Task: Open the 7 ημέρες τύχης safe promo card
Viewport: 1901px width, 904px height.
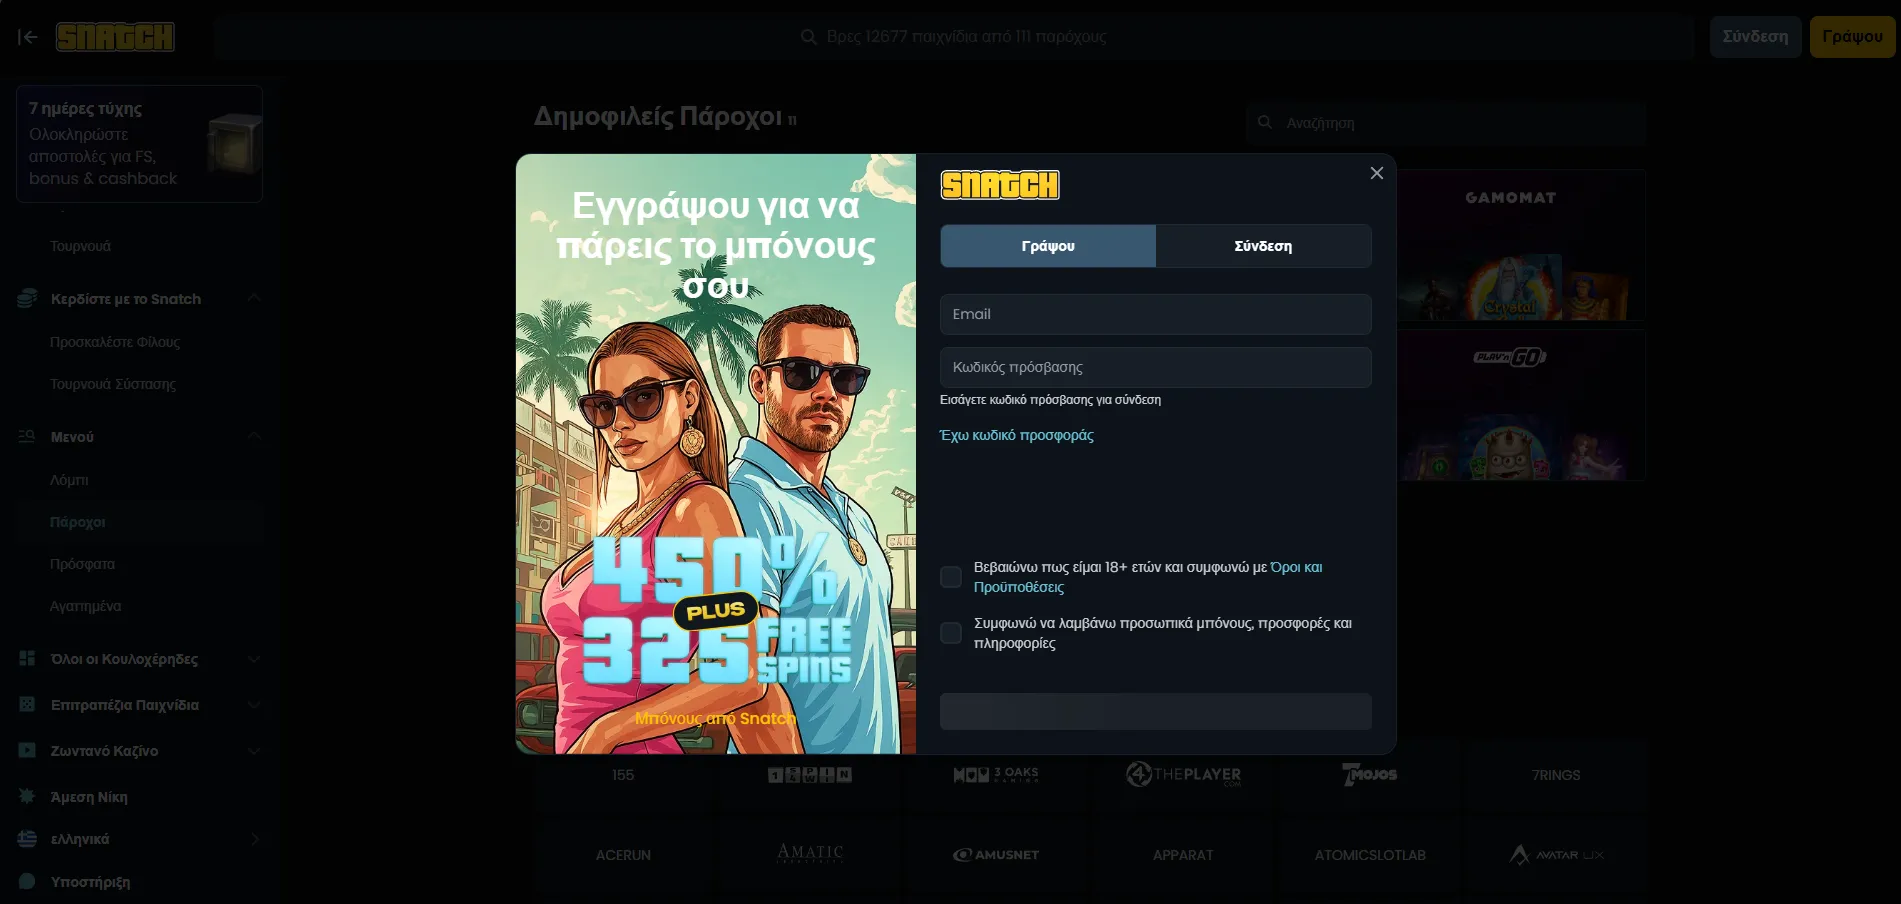Action: tap(139, 144)
